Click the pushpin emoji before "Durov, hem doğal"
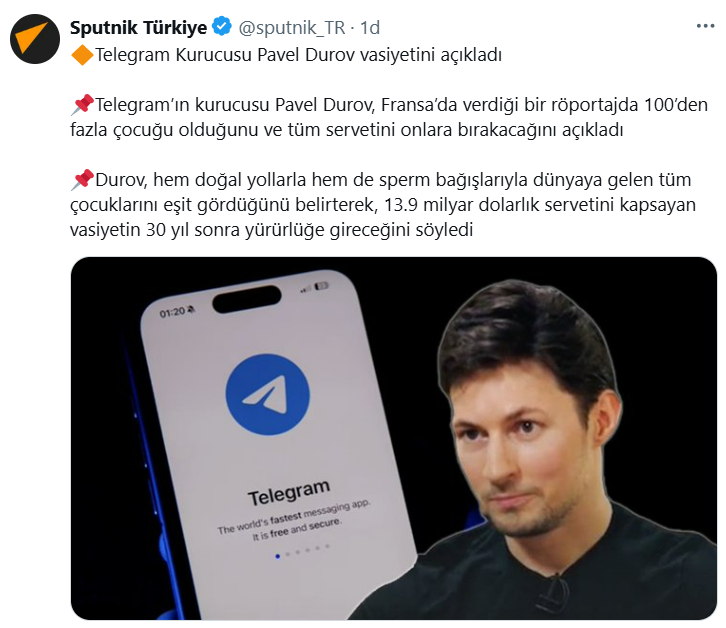This screenshot has width=726, height=628. coord(82,180)
